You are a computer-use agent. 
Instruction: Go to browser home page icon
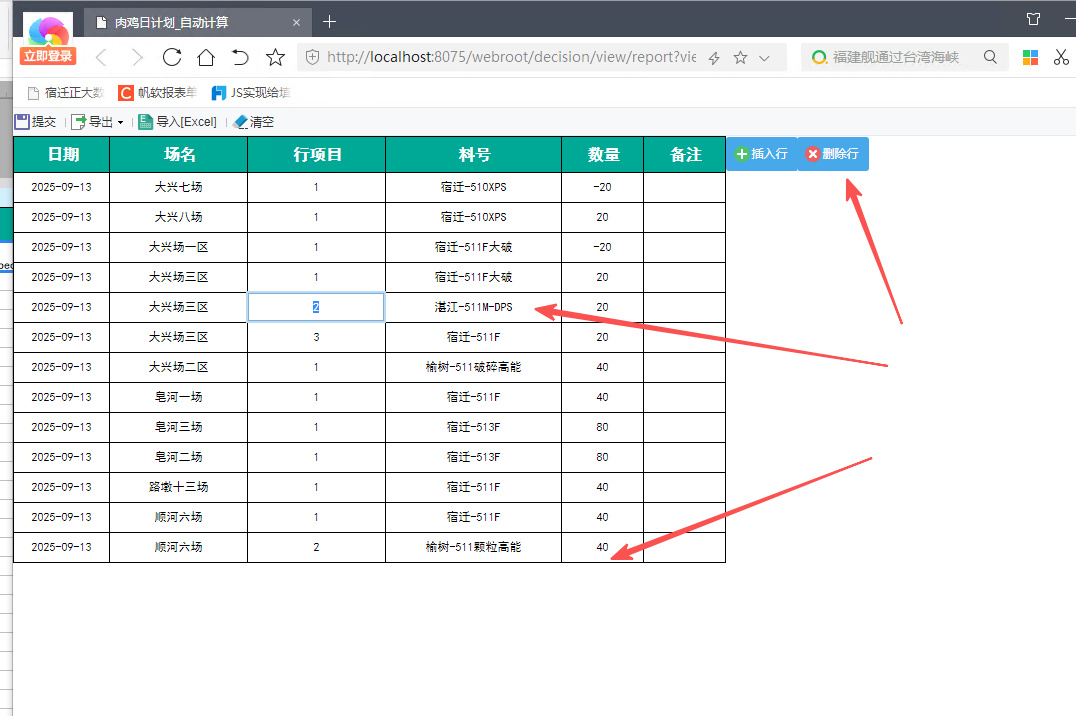point(206,57)
